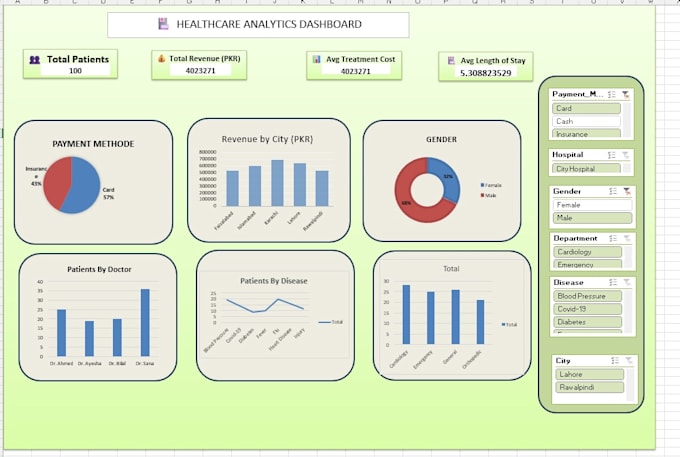Select Emergency in Department slicer
Viewport: 680px width, 457px height.
coord(588,264)
